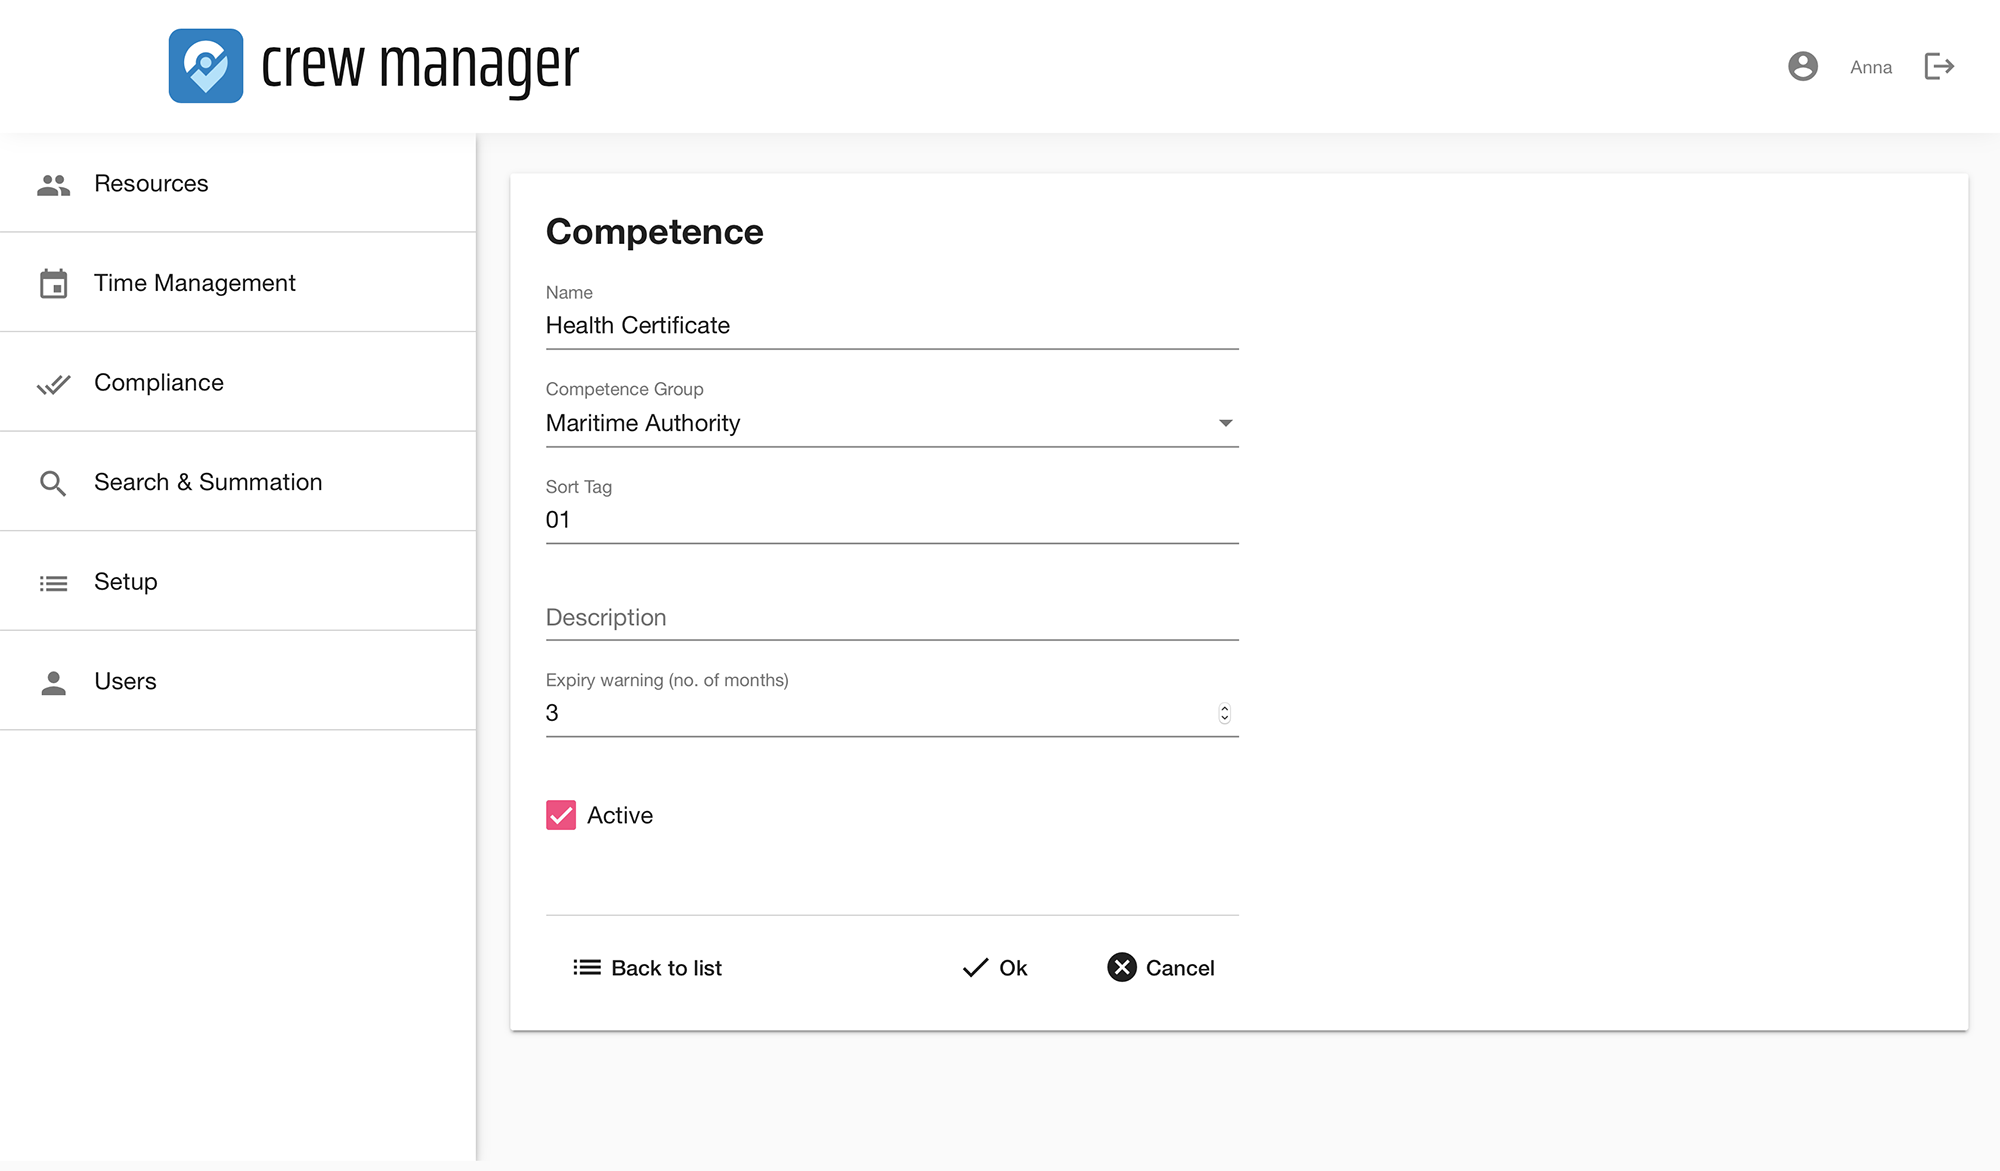
Task: Click the Description input field
Action: pyautogui.click(x=890, y=617)
